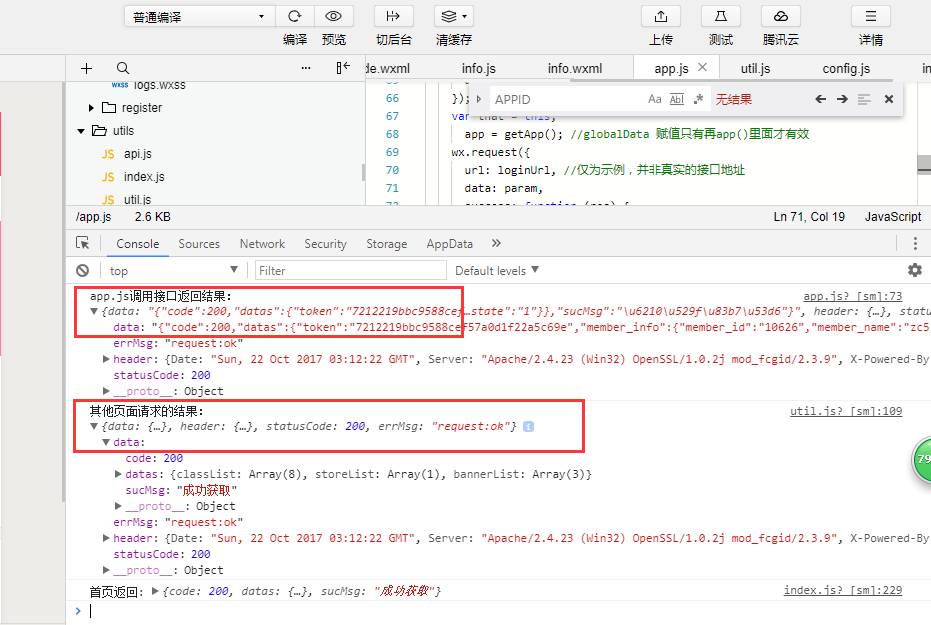Open the details hamburger icon
The image size is (931, 625).
tap(870, 16)
